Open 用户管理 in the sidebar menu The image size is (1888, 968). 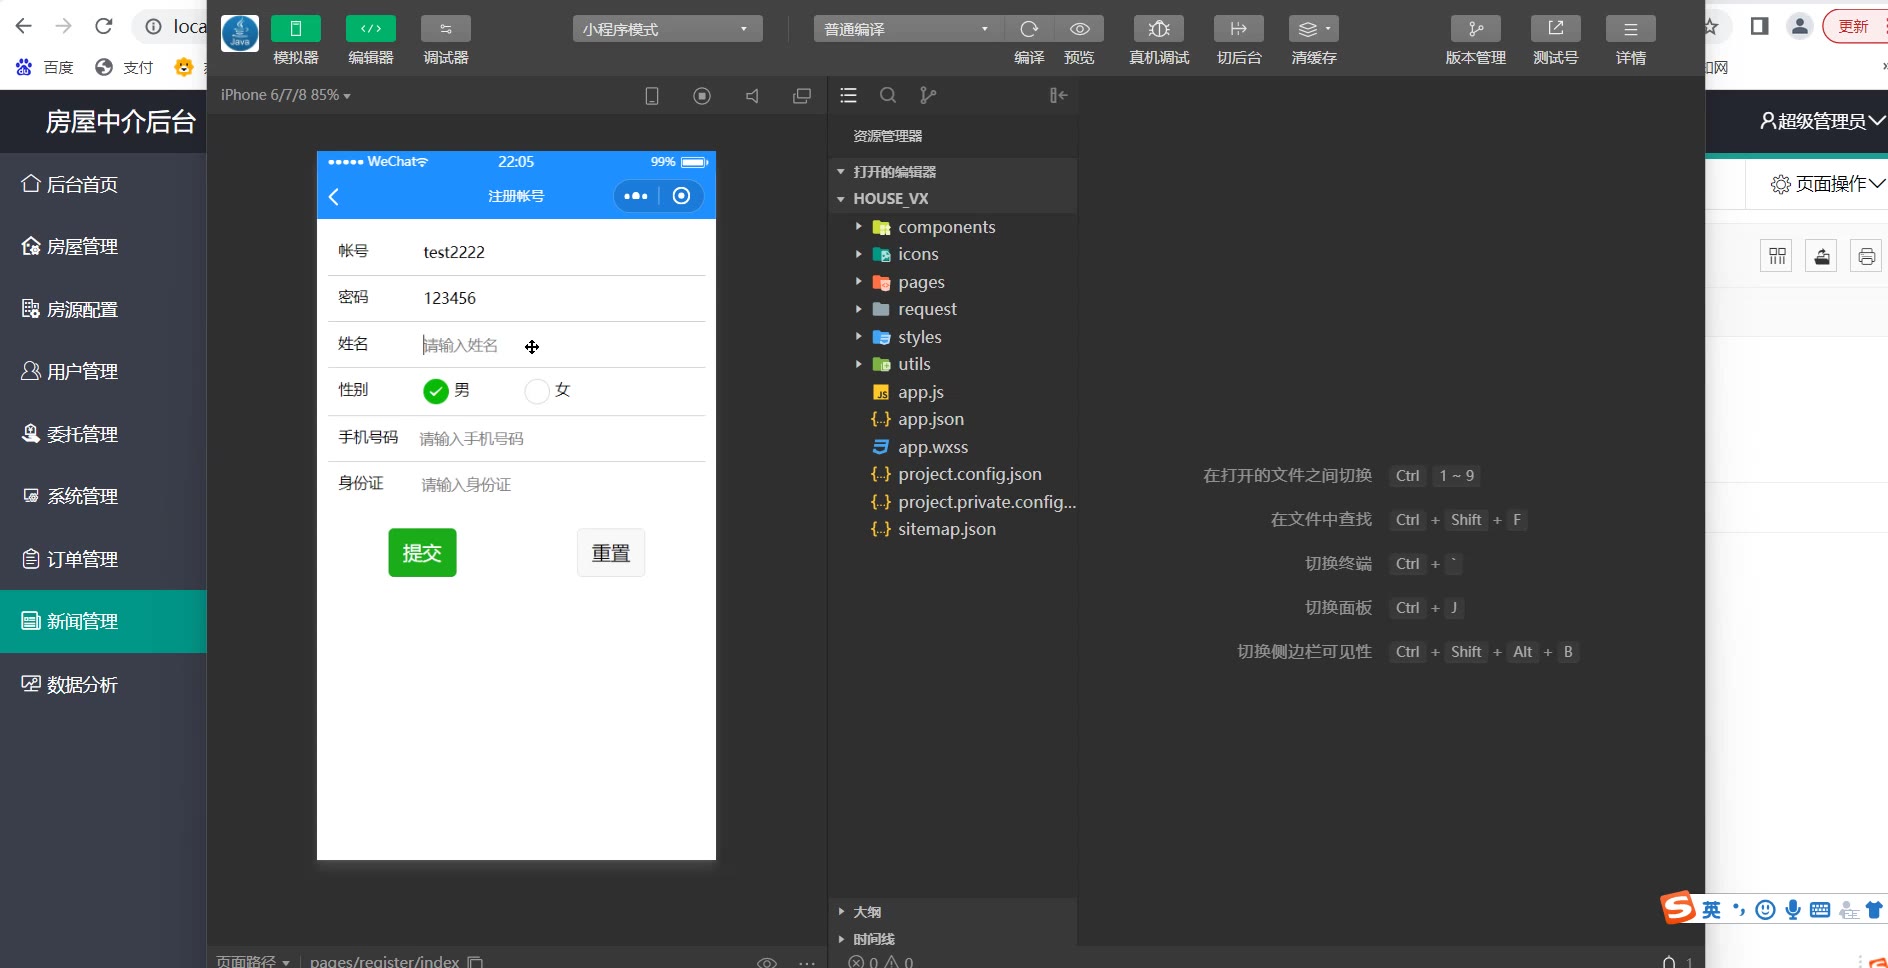tap(82, 372)
